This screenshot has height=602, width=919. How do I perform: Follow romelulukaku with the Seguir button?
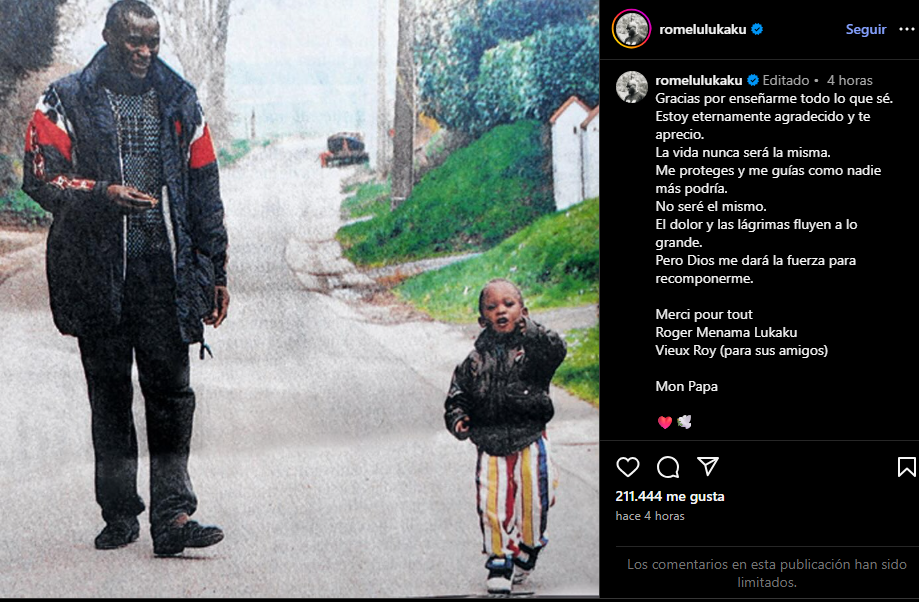point(866,29)
